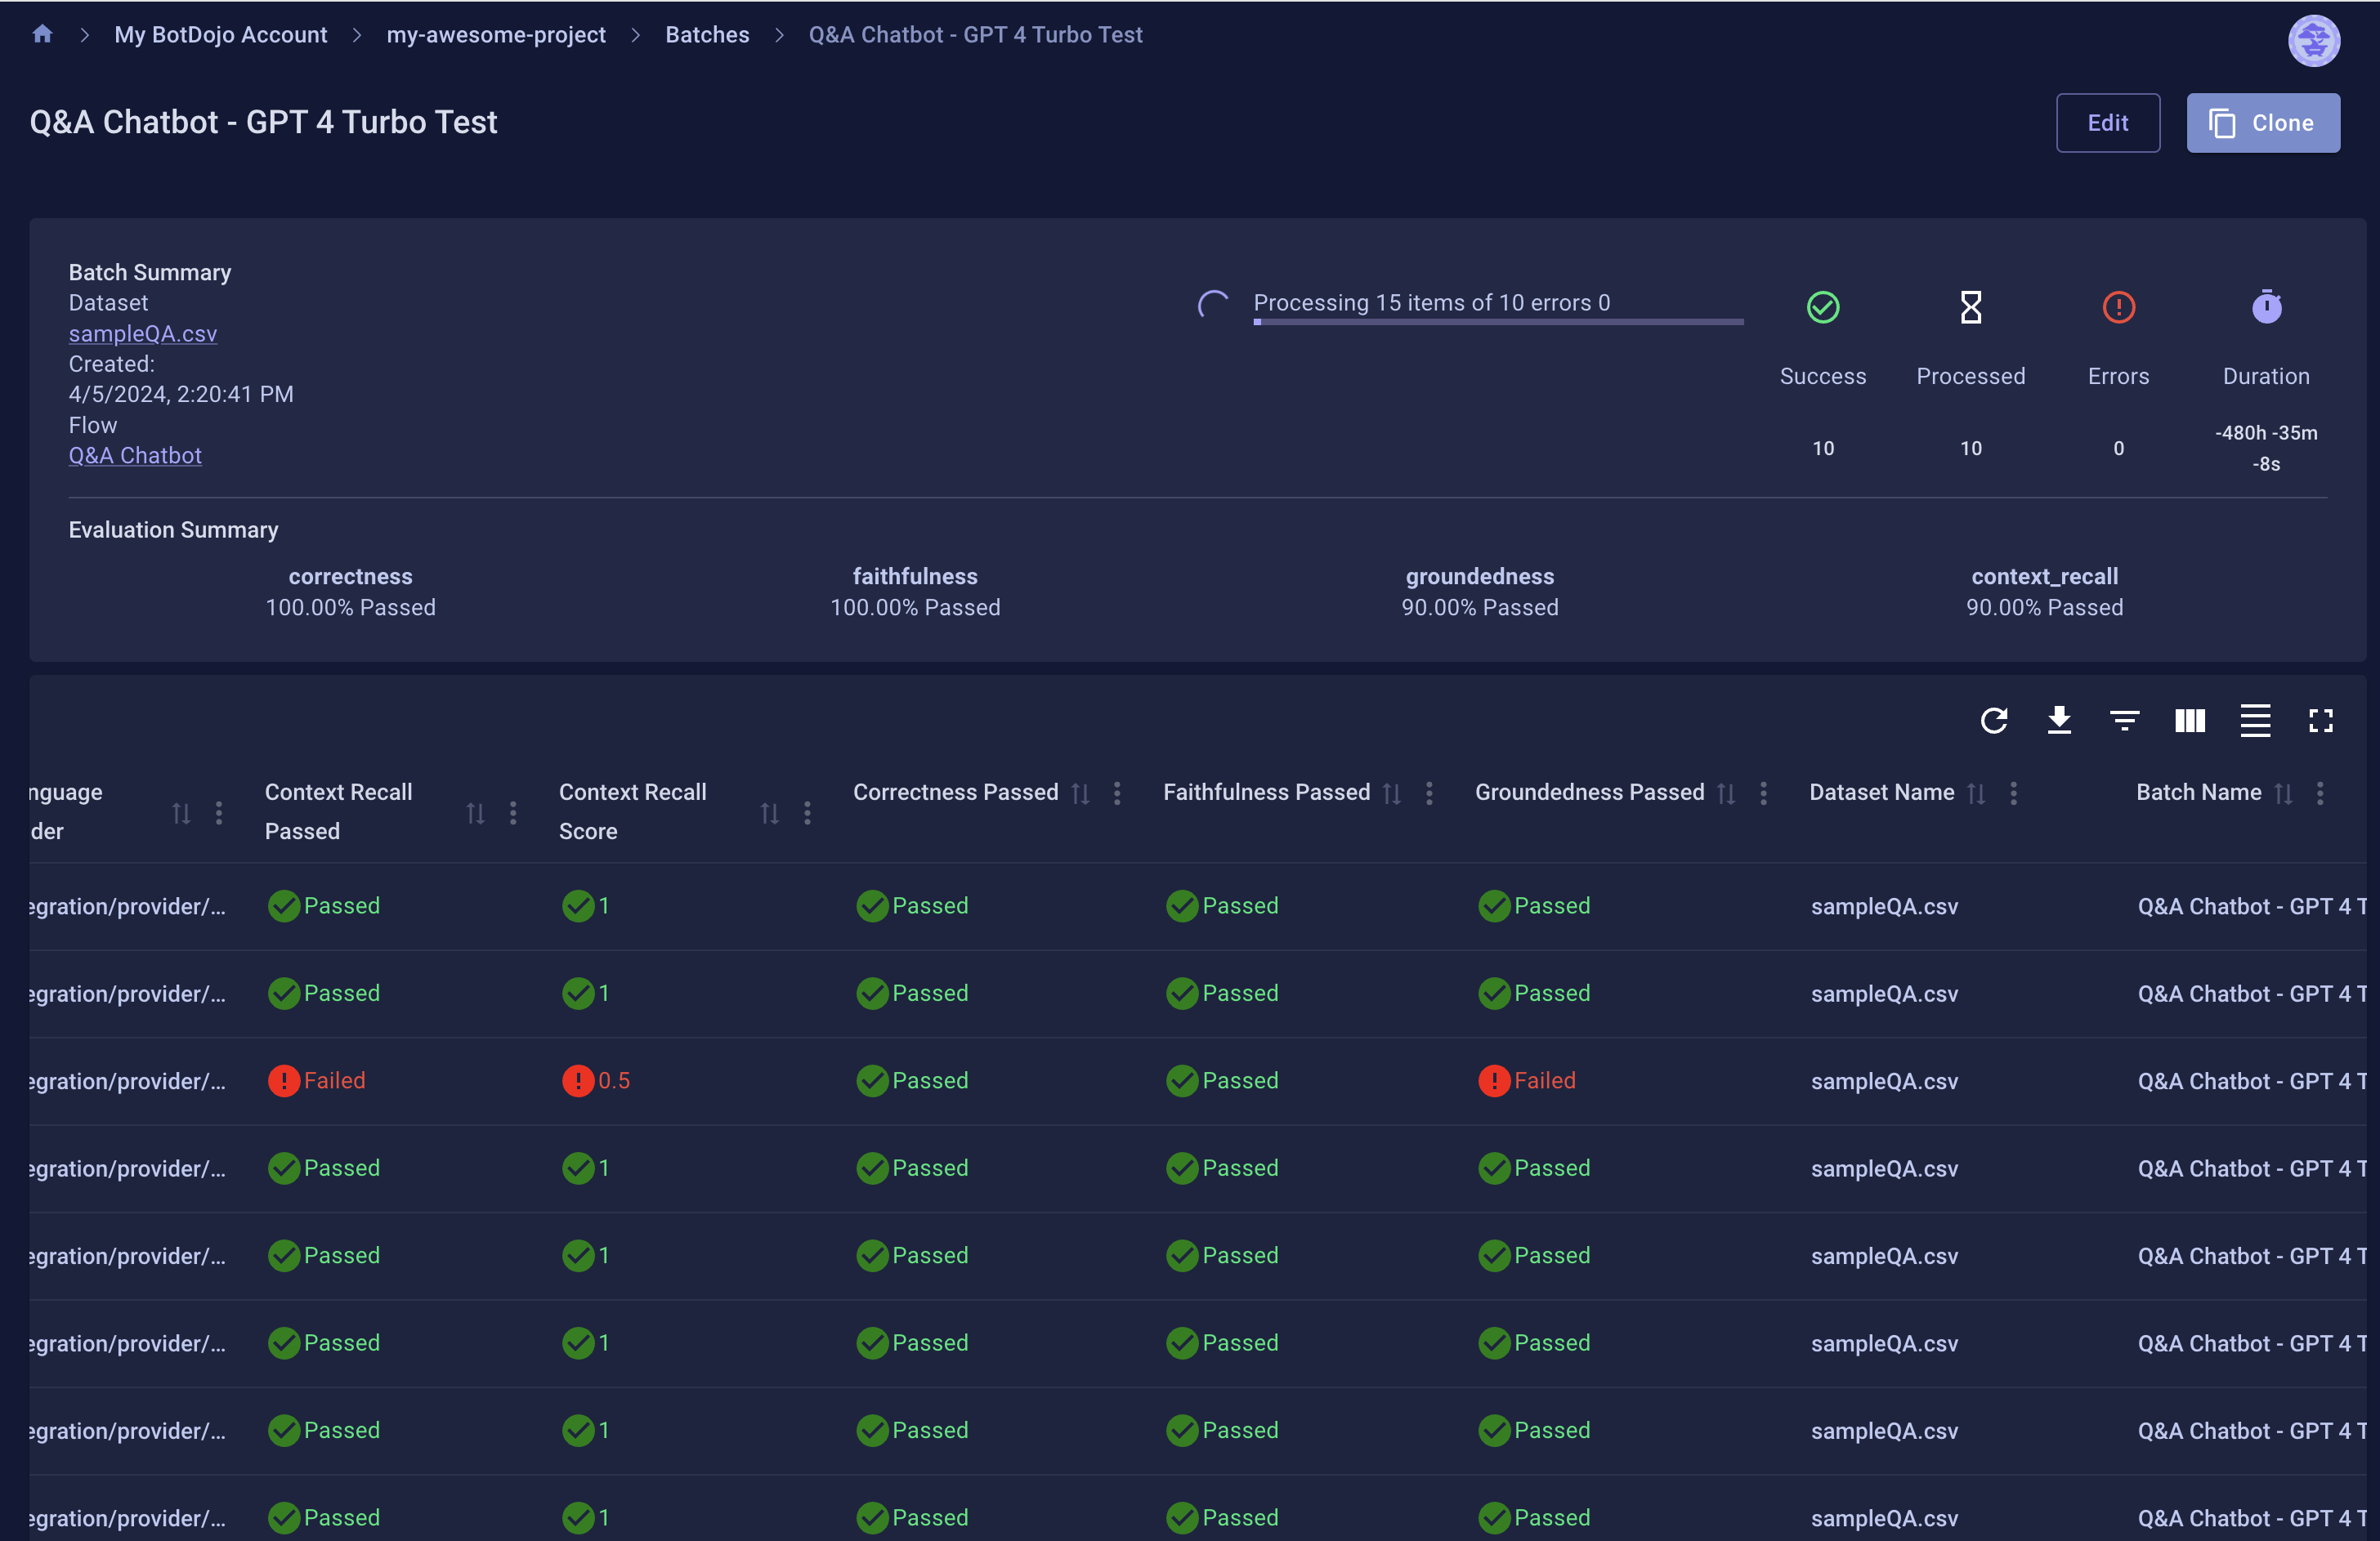Click the Batch Summary heading
Viewport: 2380px width, 1541px height.
coord(149,272)
